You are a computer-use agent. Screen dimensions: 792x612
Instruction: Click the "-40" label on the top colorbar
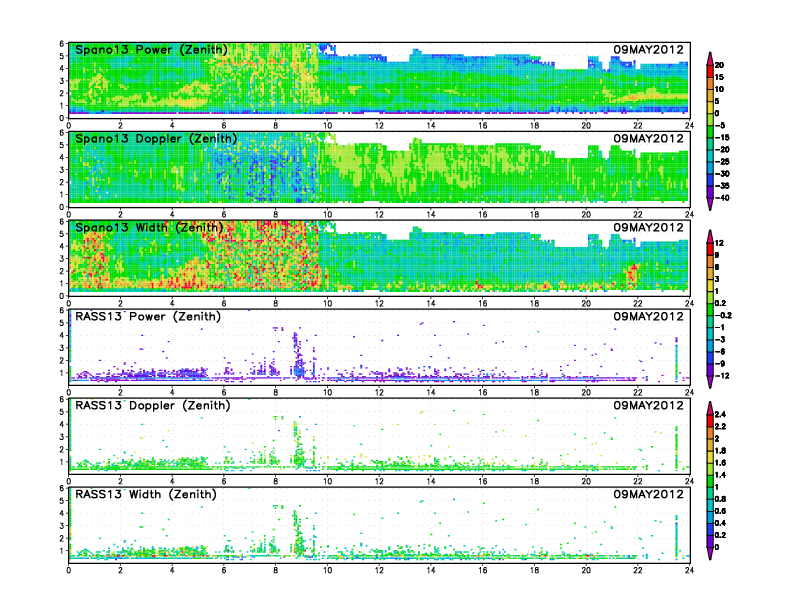722,198
